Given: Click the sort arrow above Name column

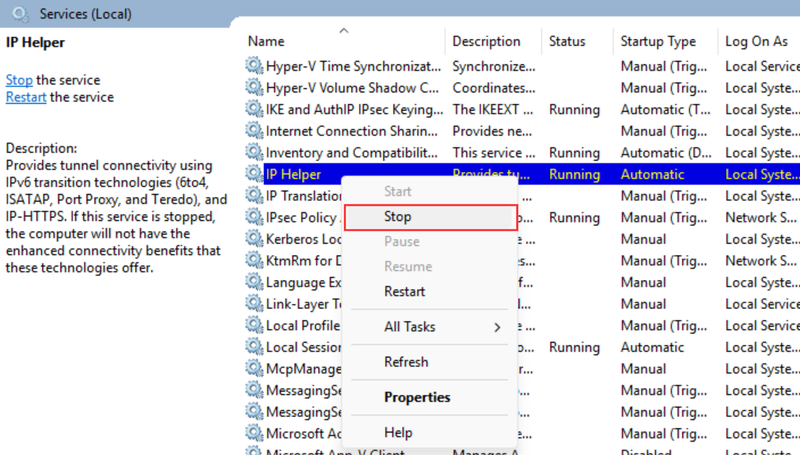Looking at the screenshot, I should (x=344, y=31).
